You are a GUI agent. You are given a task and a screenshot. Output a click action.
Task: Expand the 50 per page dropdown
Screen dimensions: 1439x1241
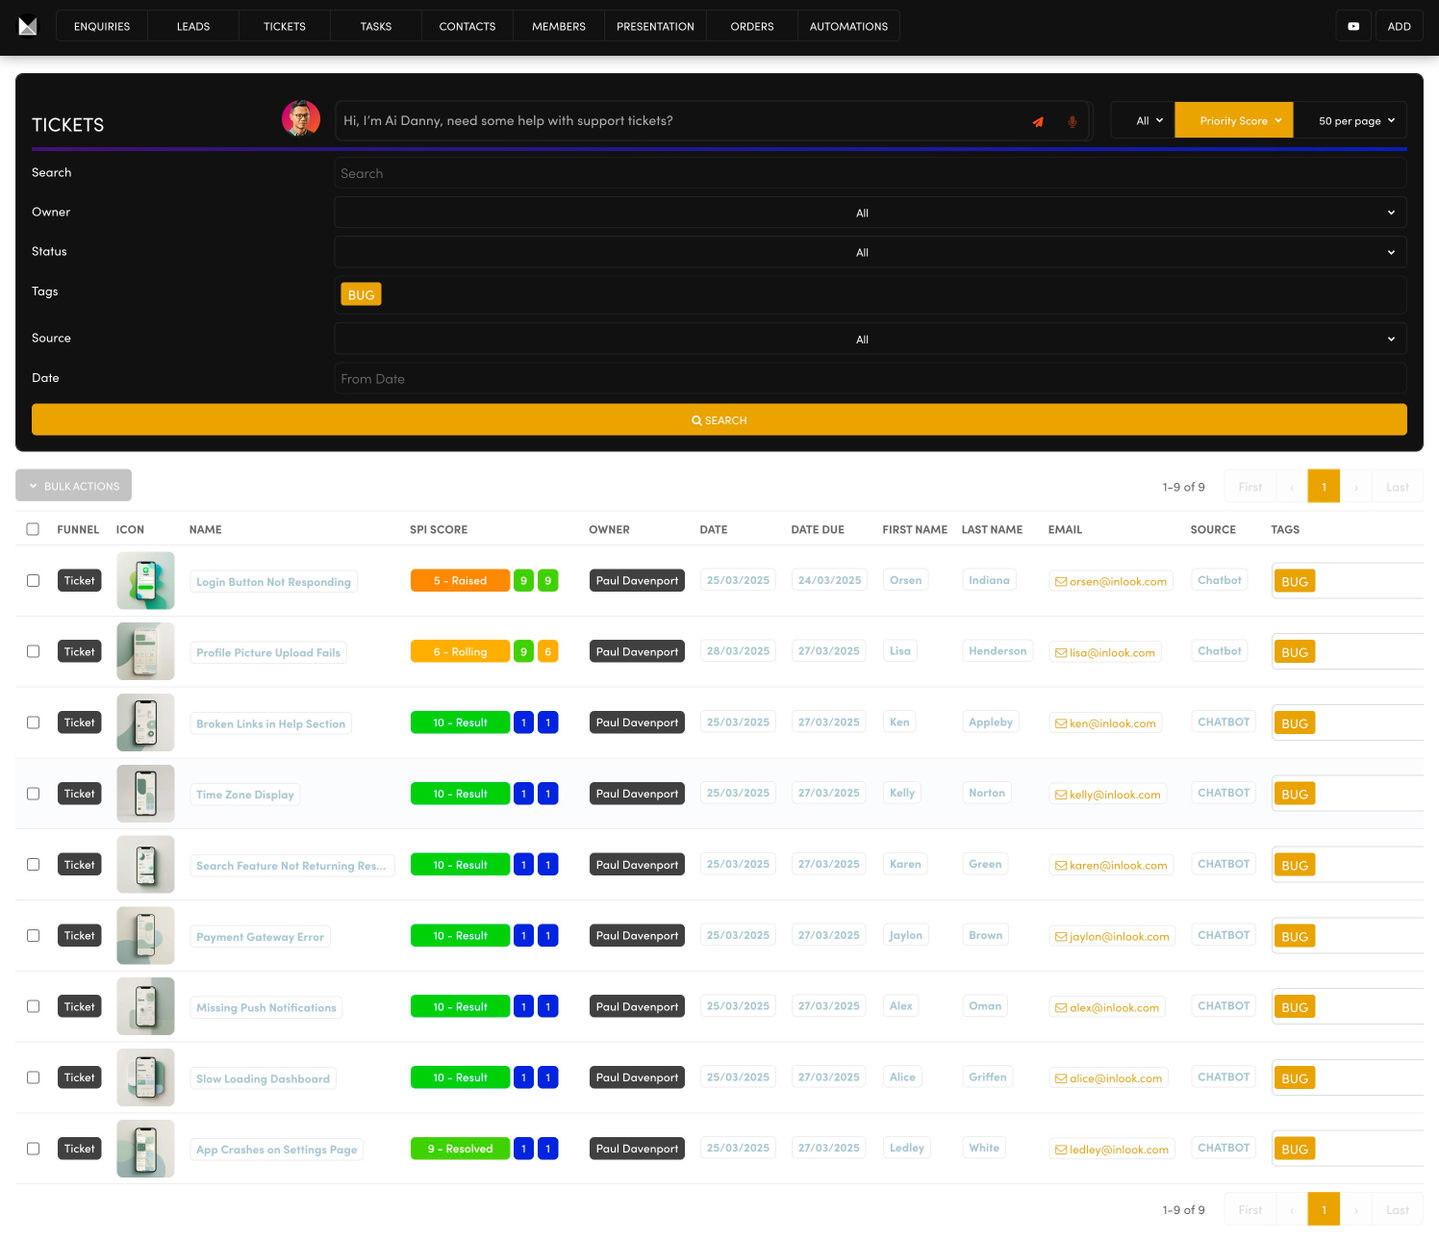click(1355, 121)
